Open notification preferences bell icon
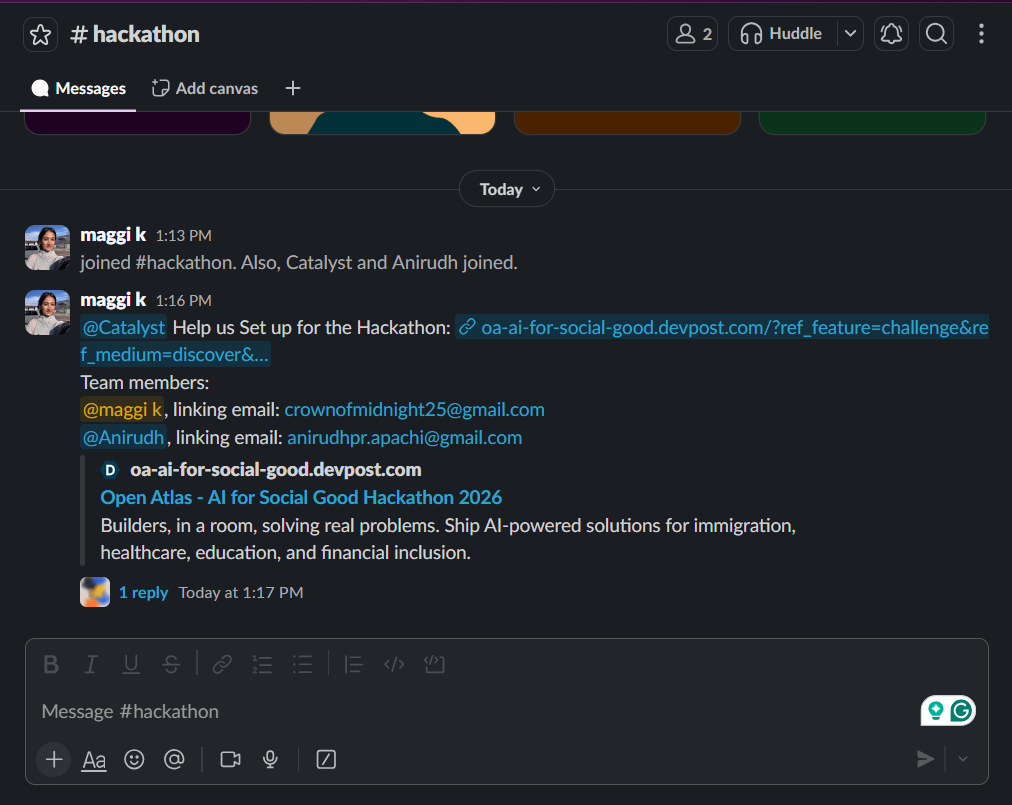The width and height of the screenshot is (1012, 805). point(891,34)
